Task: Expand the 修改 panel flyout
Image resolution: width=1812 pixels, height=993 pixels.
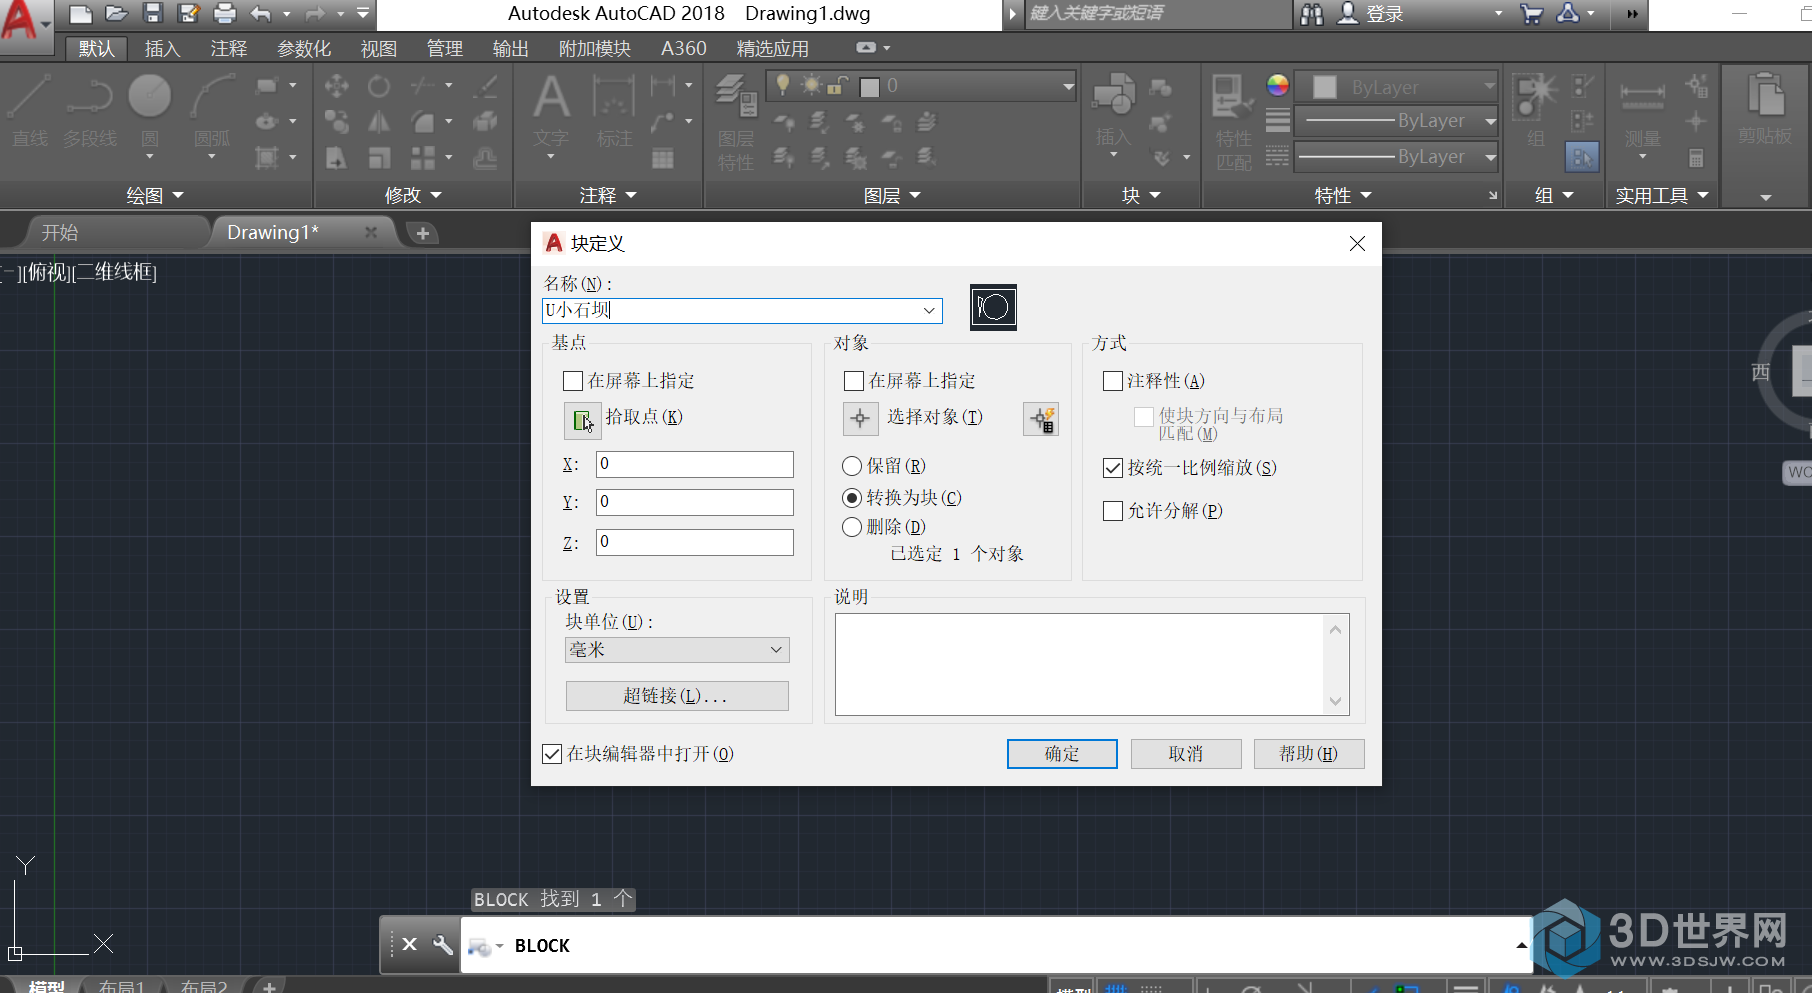Action: coord(413,195)
